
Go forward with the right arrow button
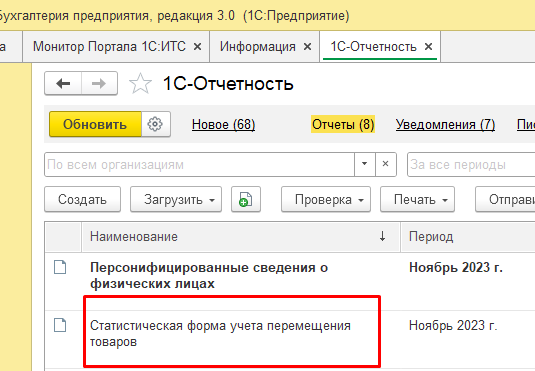(x=99, y=83)
